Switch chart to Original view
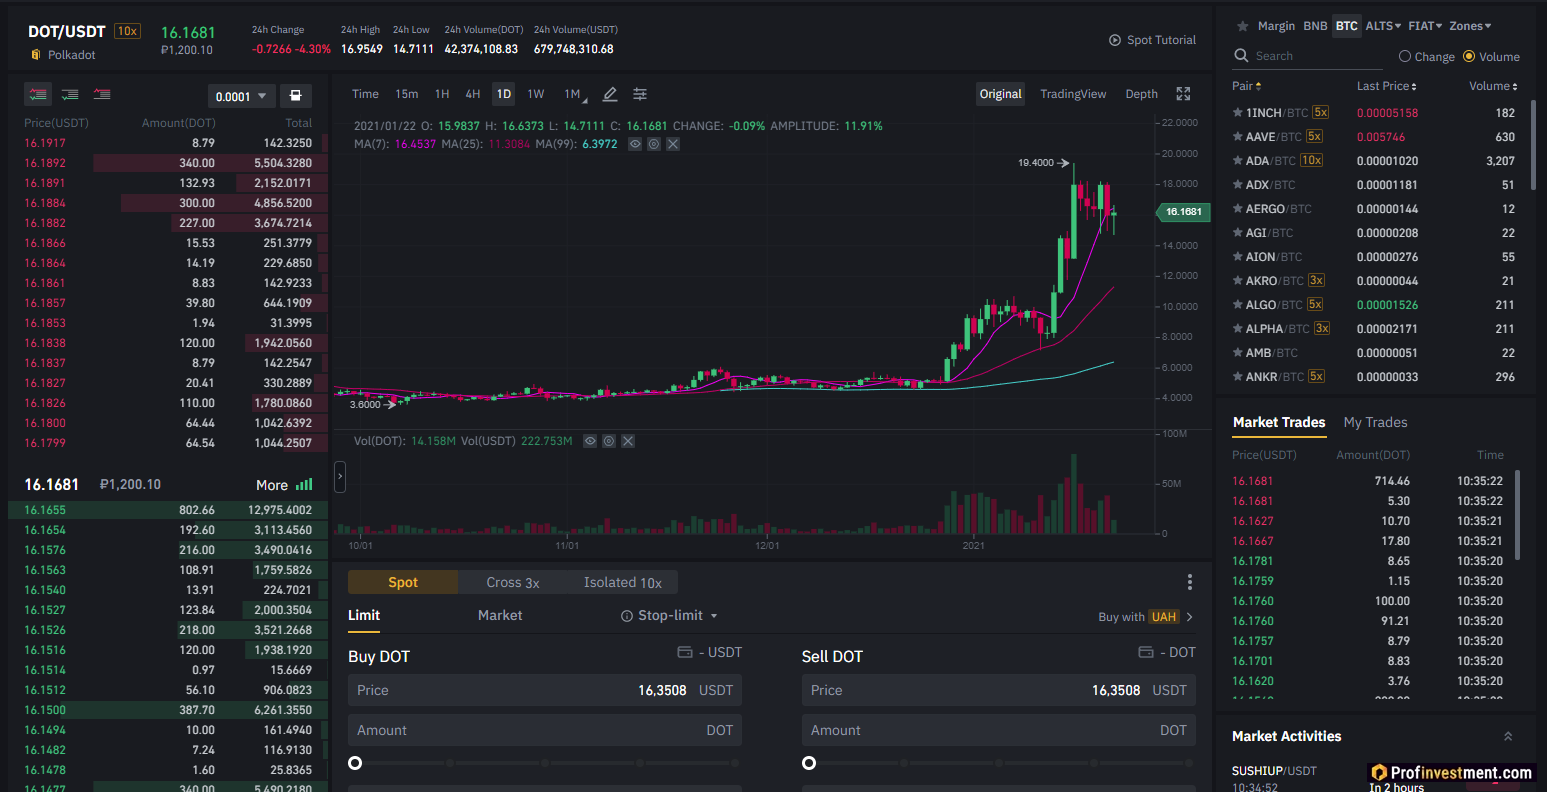This screenshot has width=1547, height=792. 1001,94
